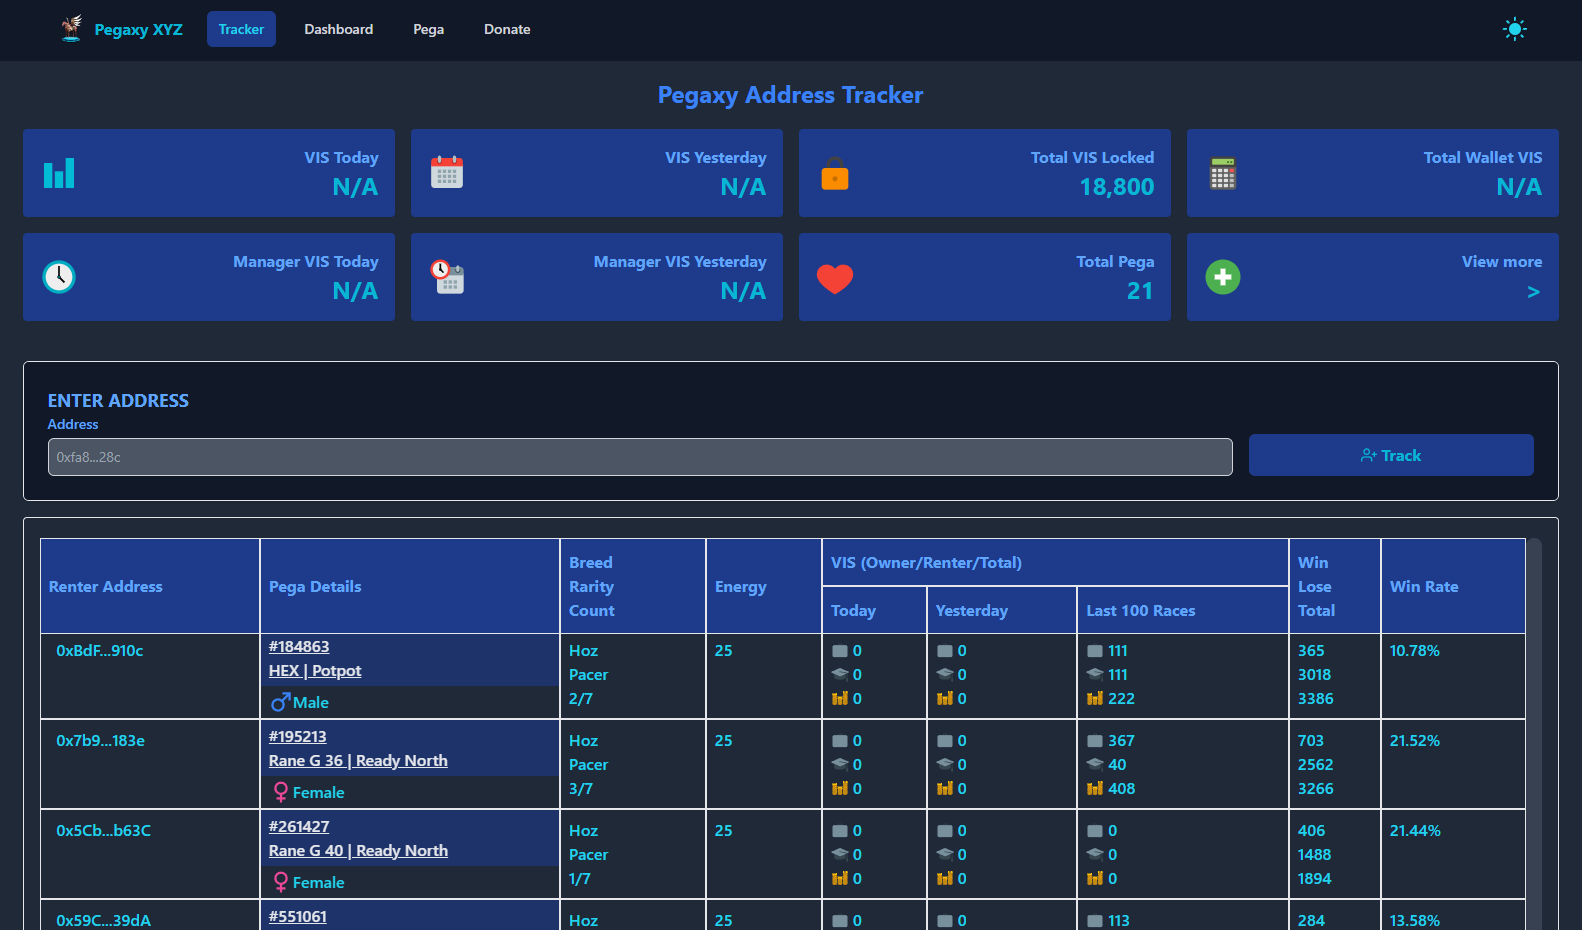Click renter address 0x7b9...183e
The image size is (1582, 930).
click(x=101, y=741)
